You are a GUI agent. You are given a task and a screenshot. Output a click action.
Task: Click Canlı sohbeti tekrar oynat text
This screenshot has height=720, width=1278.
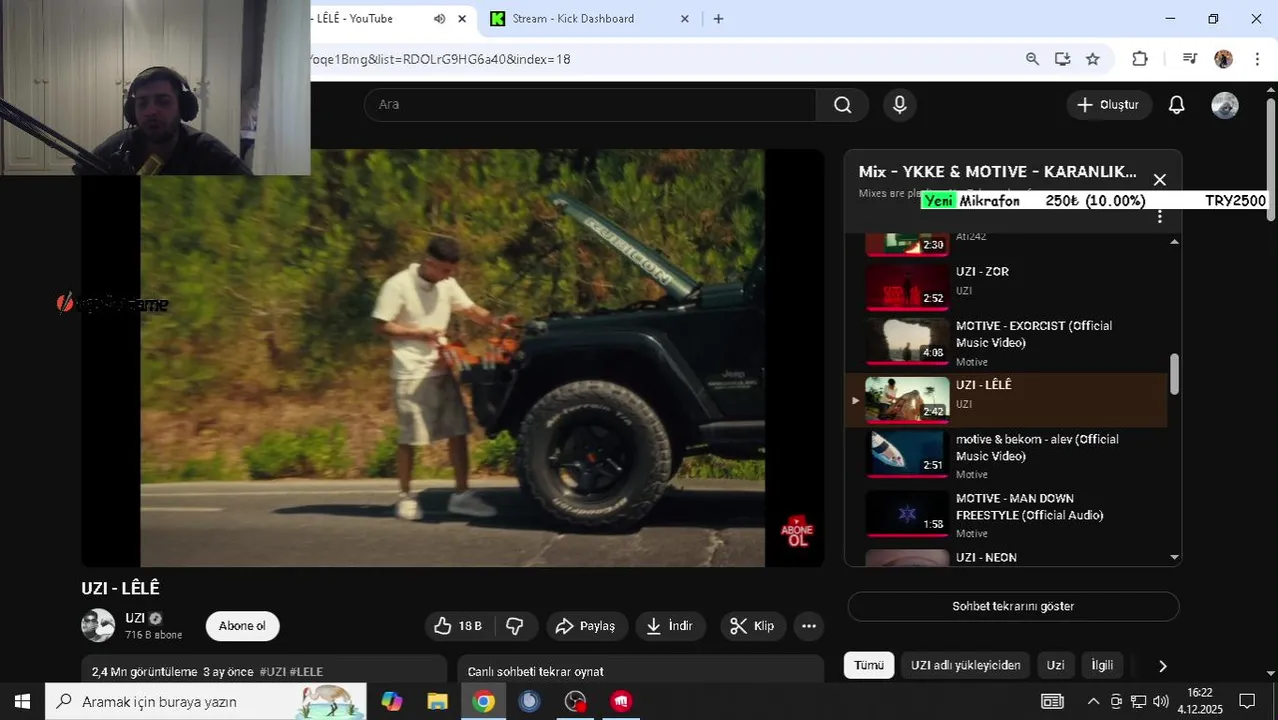coord(535,672)
